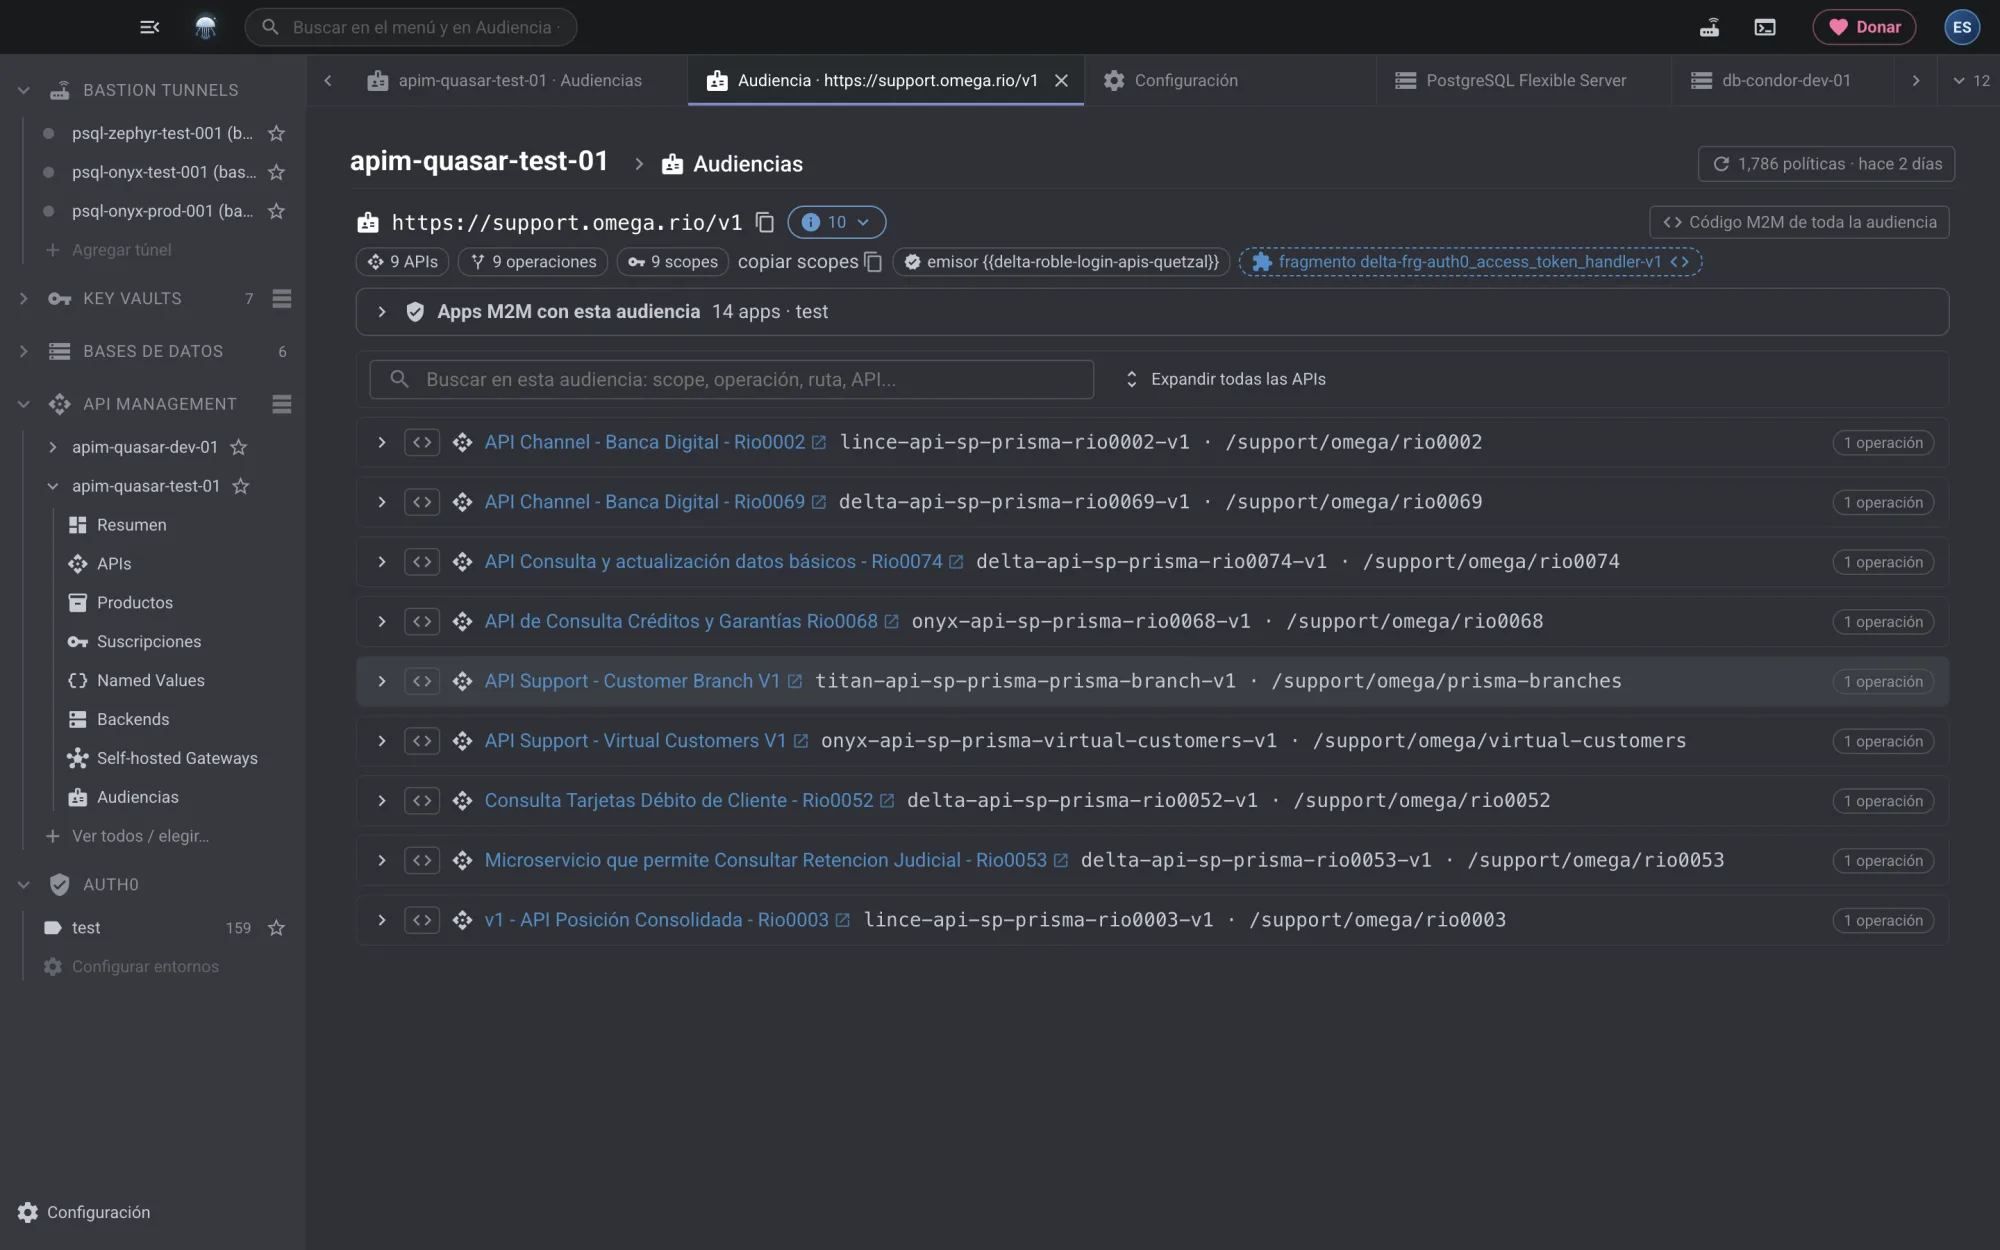Show code for API Support Virtual Customers V1

(x=422, y=741)
